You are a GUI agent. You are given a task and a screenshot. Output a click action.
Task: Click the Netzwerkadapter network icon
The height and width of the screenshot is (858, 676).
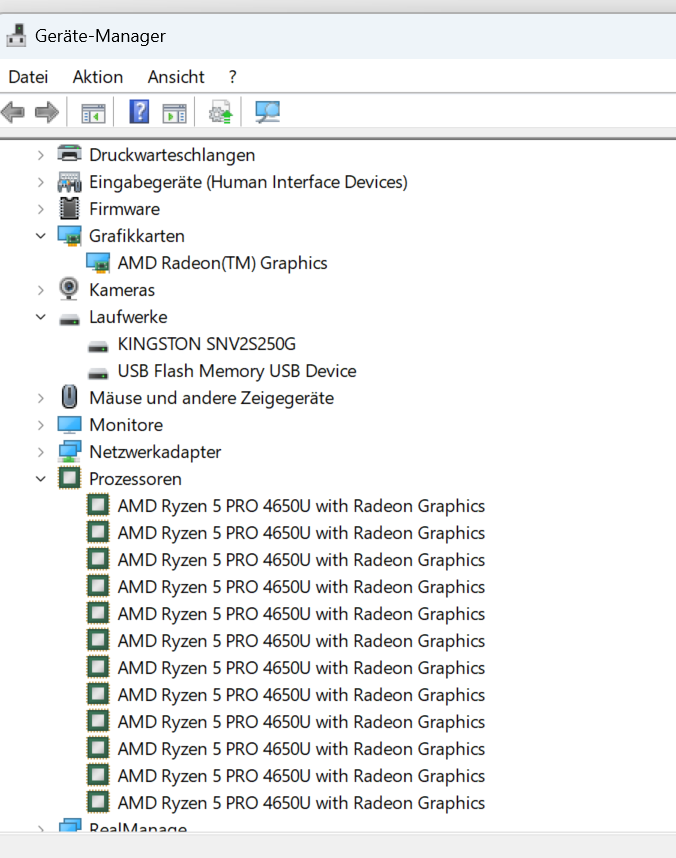[x=70, y=451]
